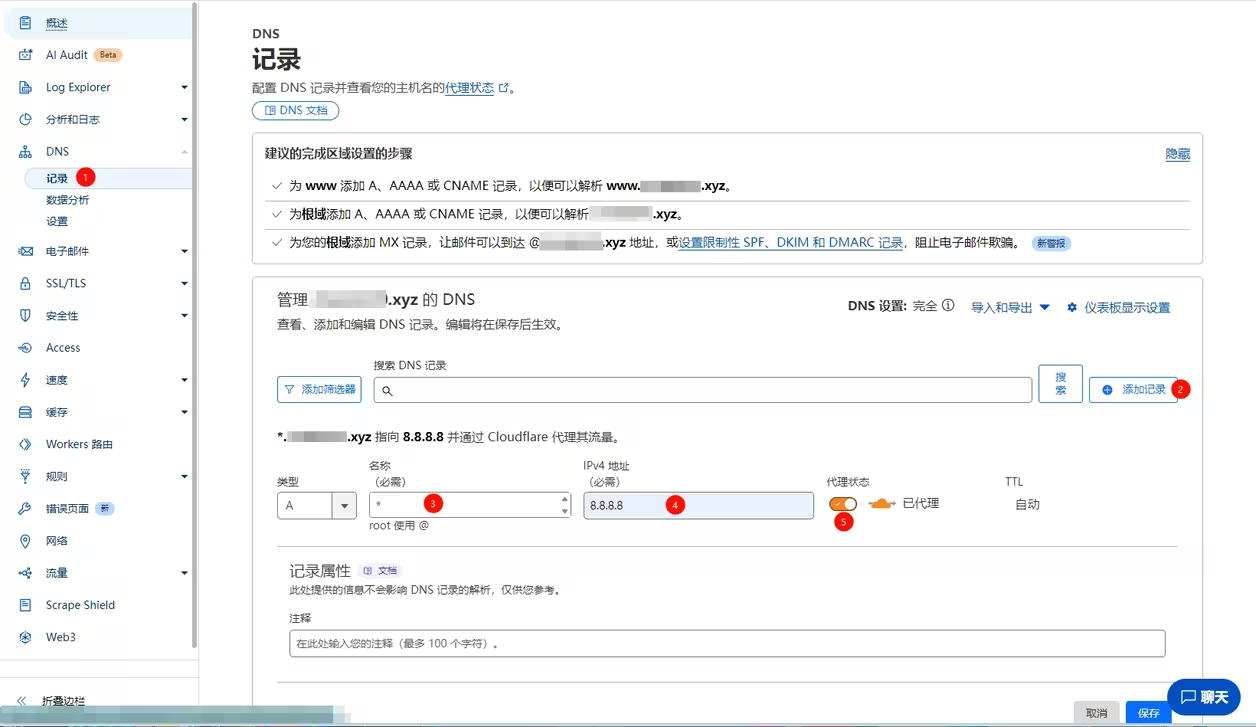Screen dimensions: 1256x727
Task: Click the Web3 sidebar icon
Action: tap(26, 637)
